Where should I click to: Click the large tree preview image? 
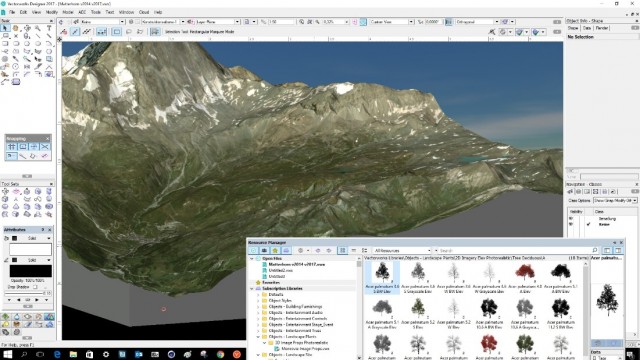[x=607, y=300]
